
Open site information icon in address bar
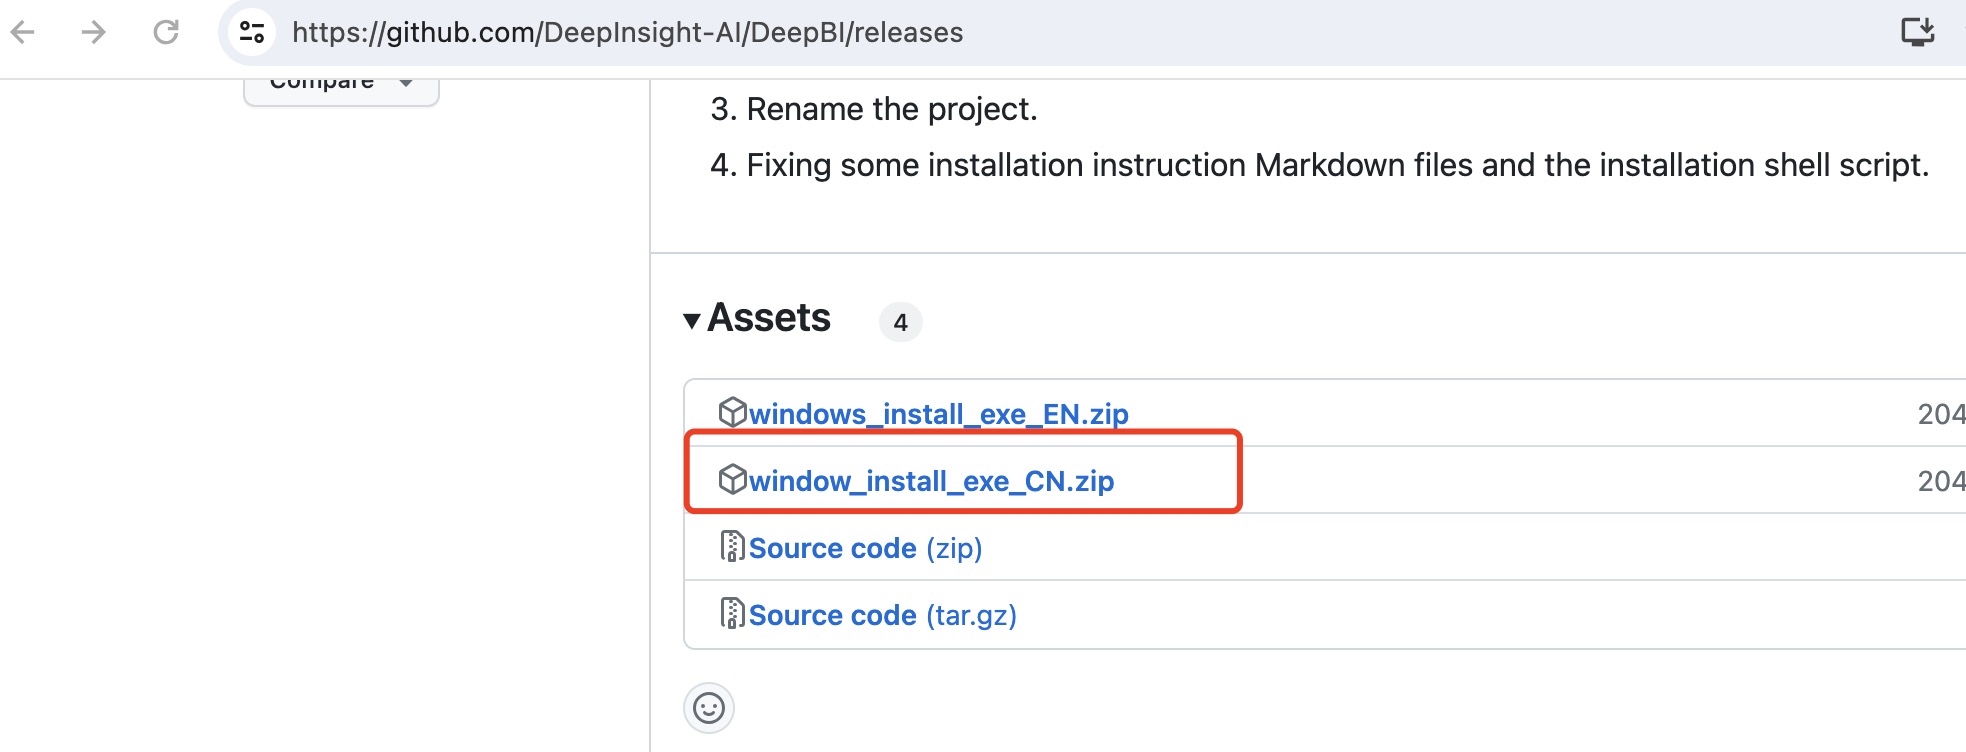252,32
